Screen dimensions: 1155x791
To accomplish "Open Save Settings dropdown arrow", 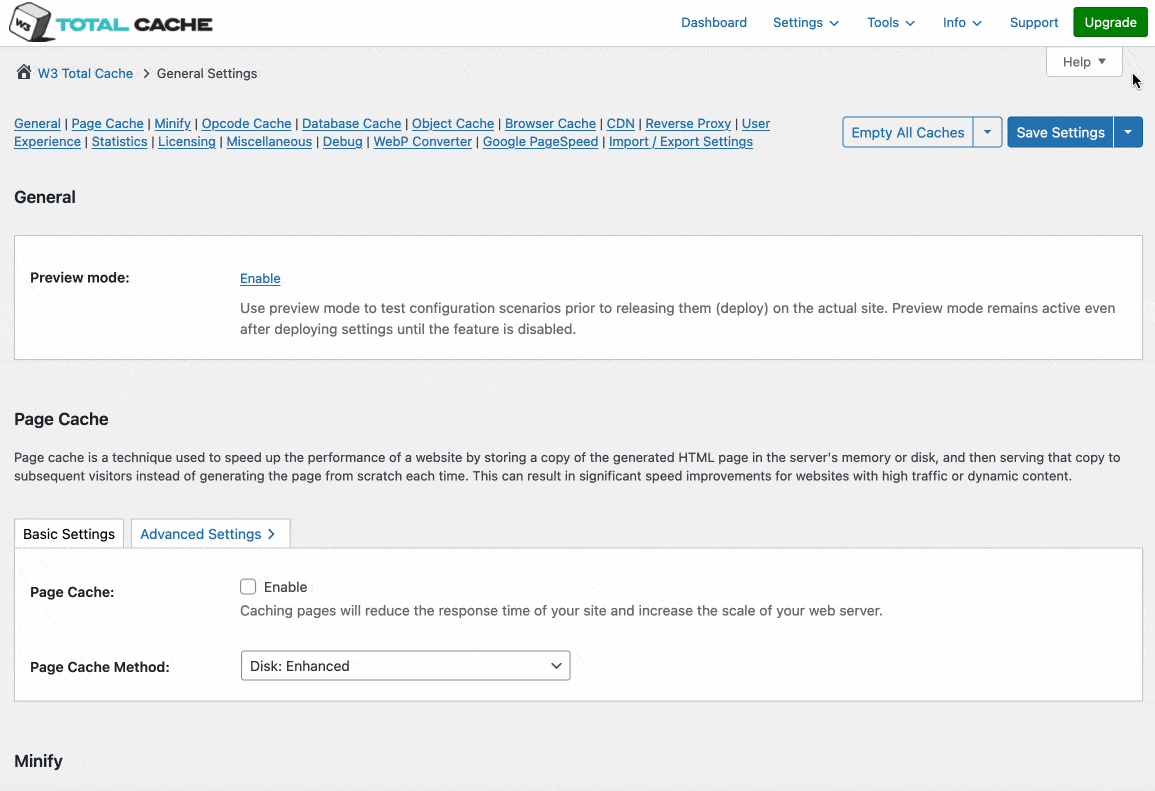I will 1128,133.
